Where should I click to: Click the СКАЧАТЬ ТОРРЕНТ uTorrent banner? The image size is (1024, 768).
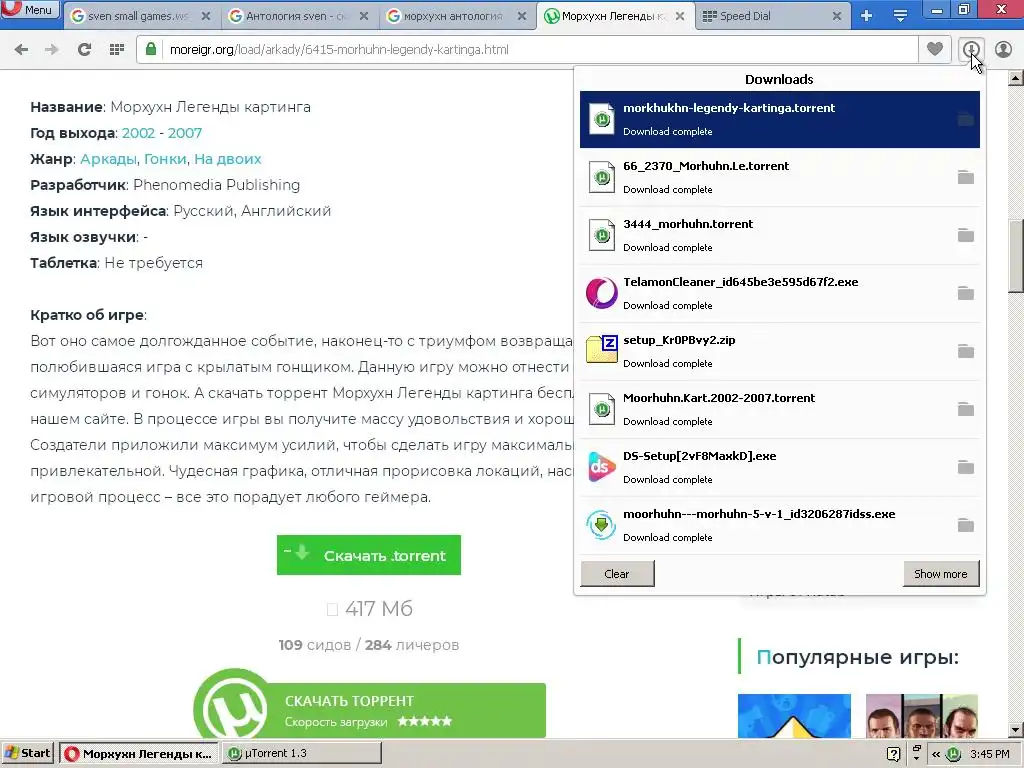pos(370,709)
